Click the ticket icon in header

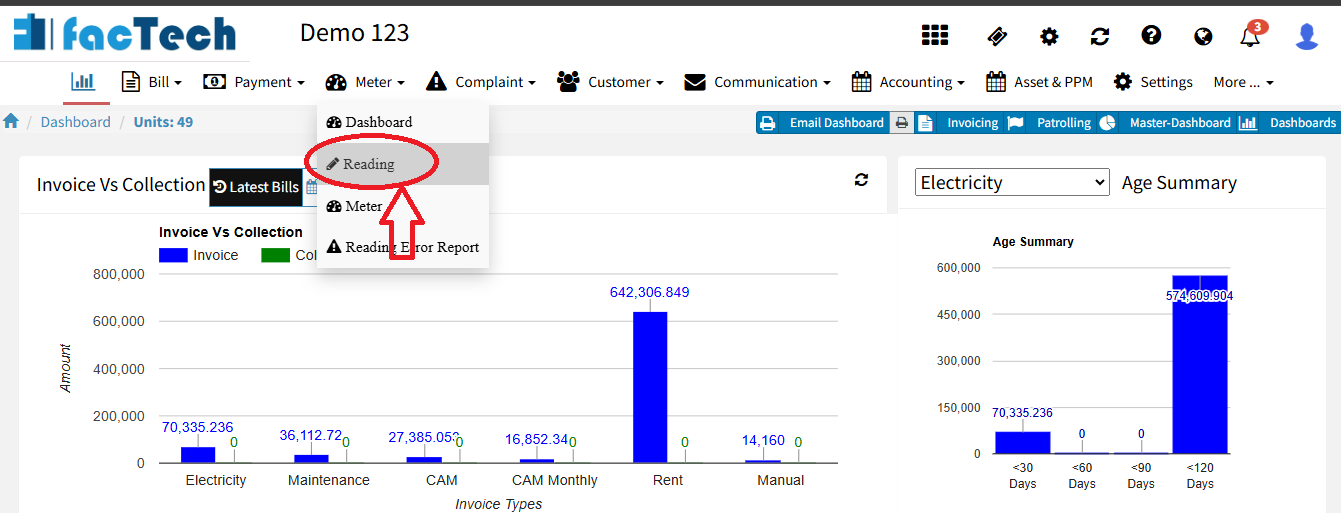click(997, 36)
